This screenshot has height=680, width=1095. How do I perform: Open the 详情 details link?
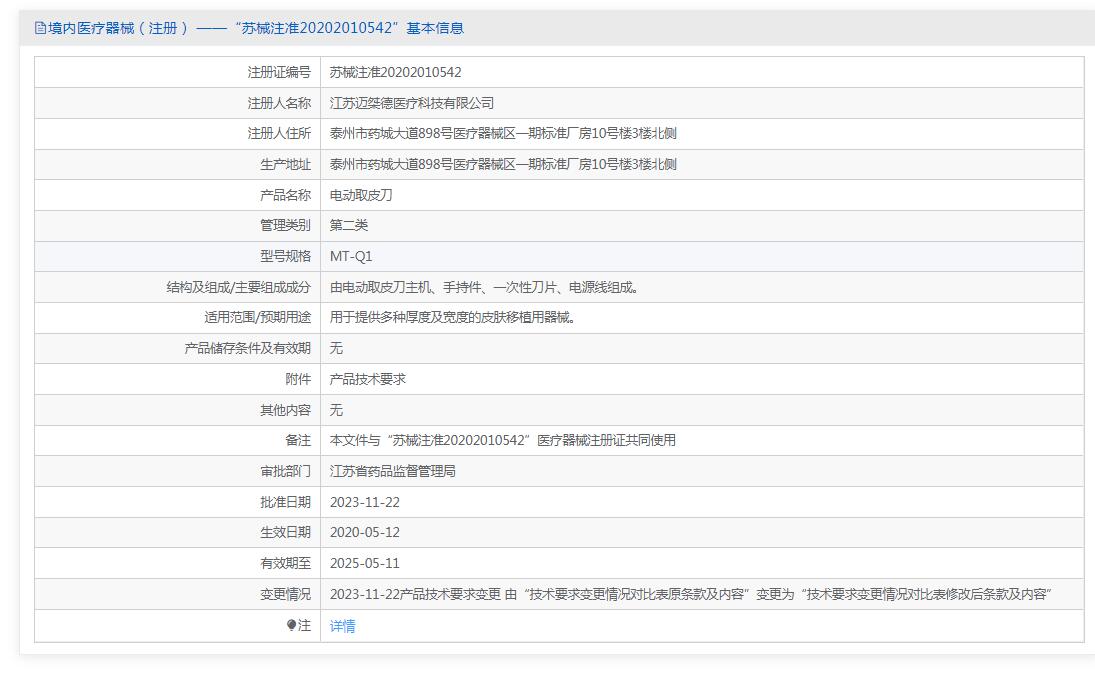pyautogui.click(x=342, y=626)
